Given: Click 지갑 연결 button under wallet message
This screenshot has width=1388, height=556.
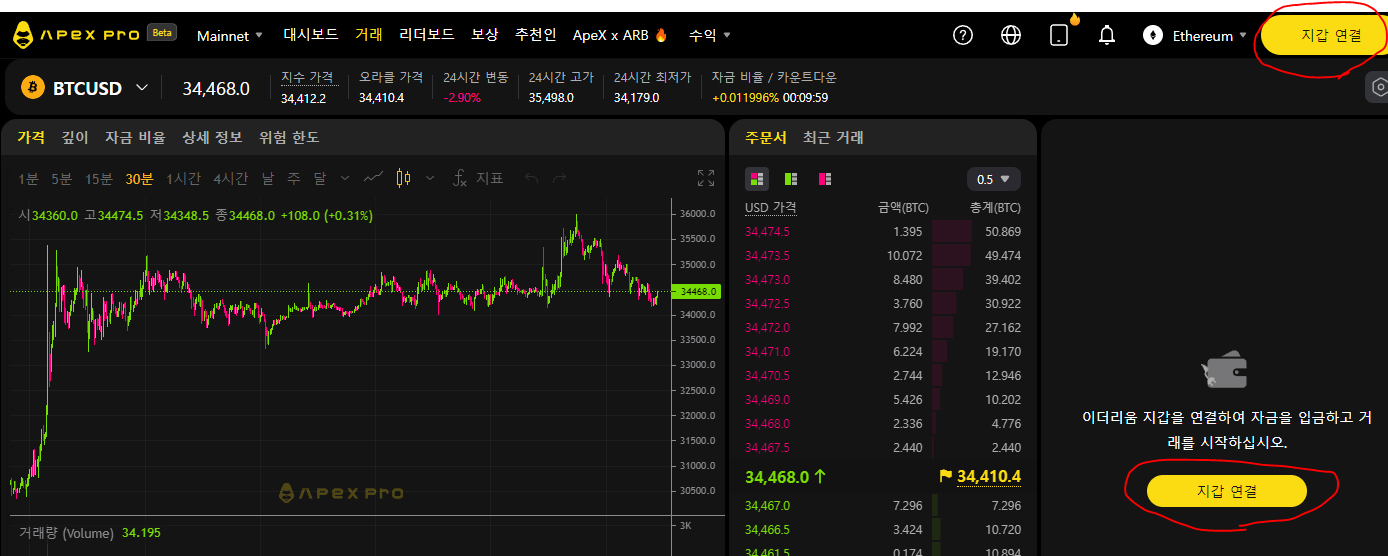Looking at the screenshot, I should 1227,491.
